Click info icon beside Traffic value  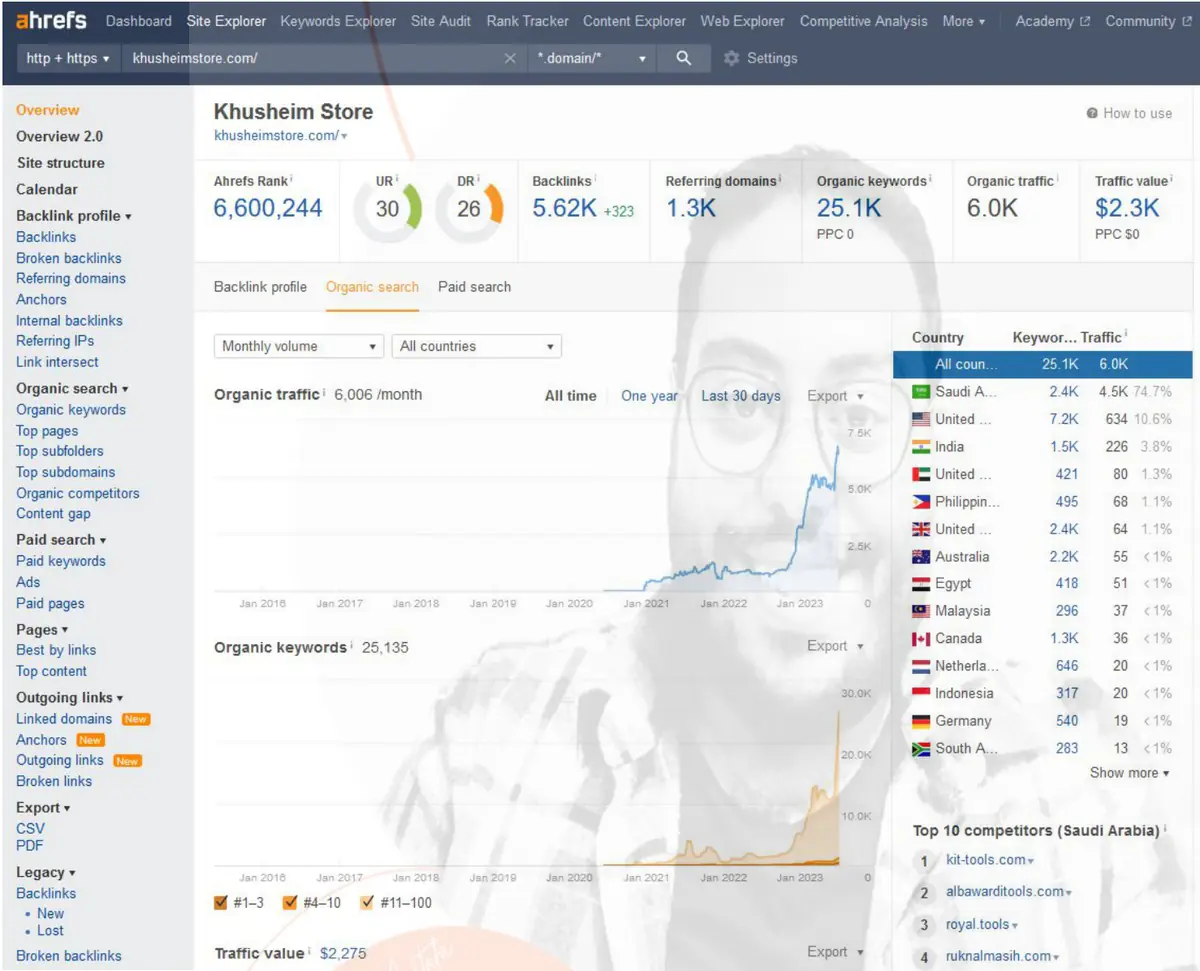(x=1171, y=180)
